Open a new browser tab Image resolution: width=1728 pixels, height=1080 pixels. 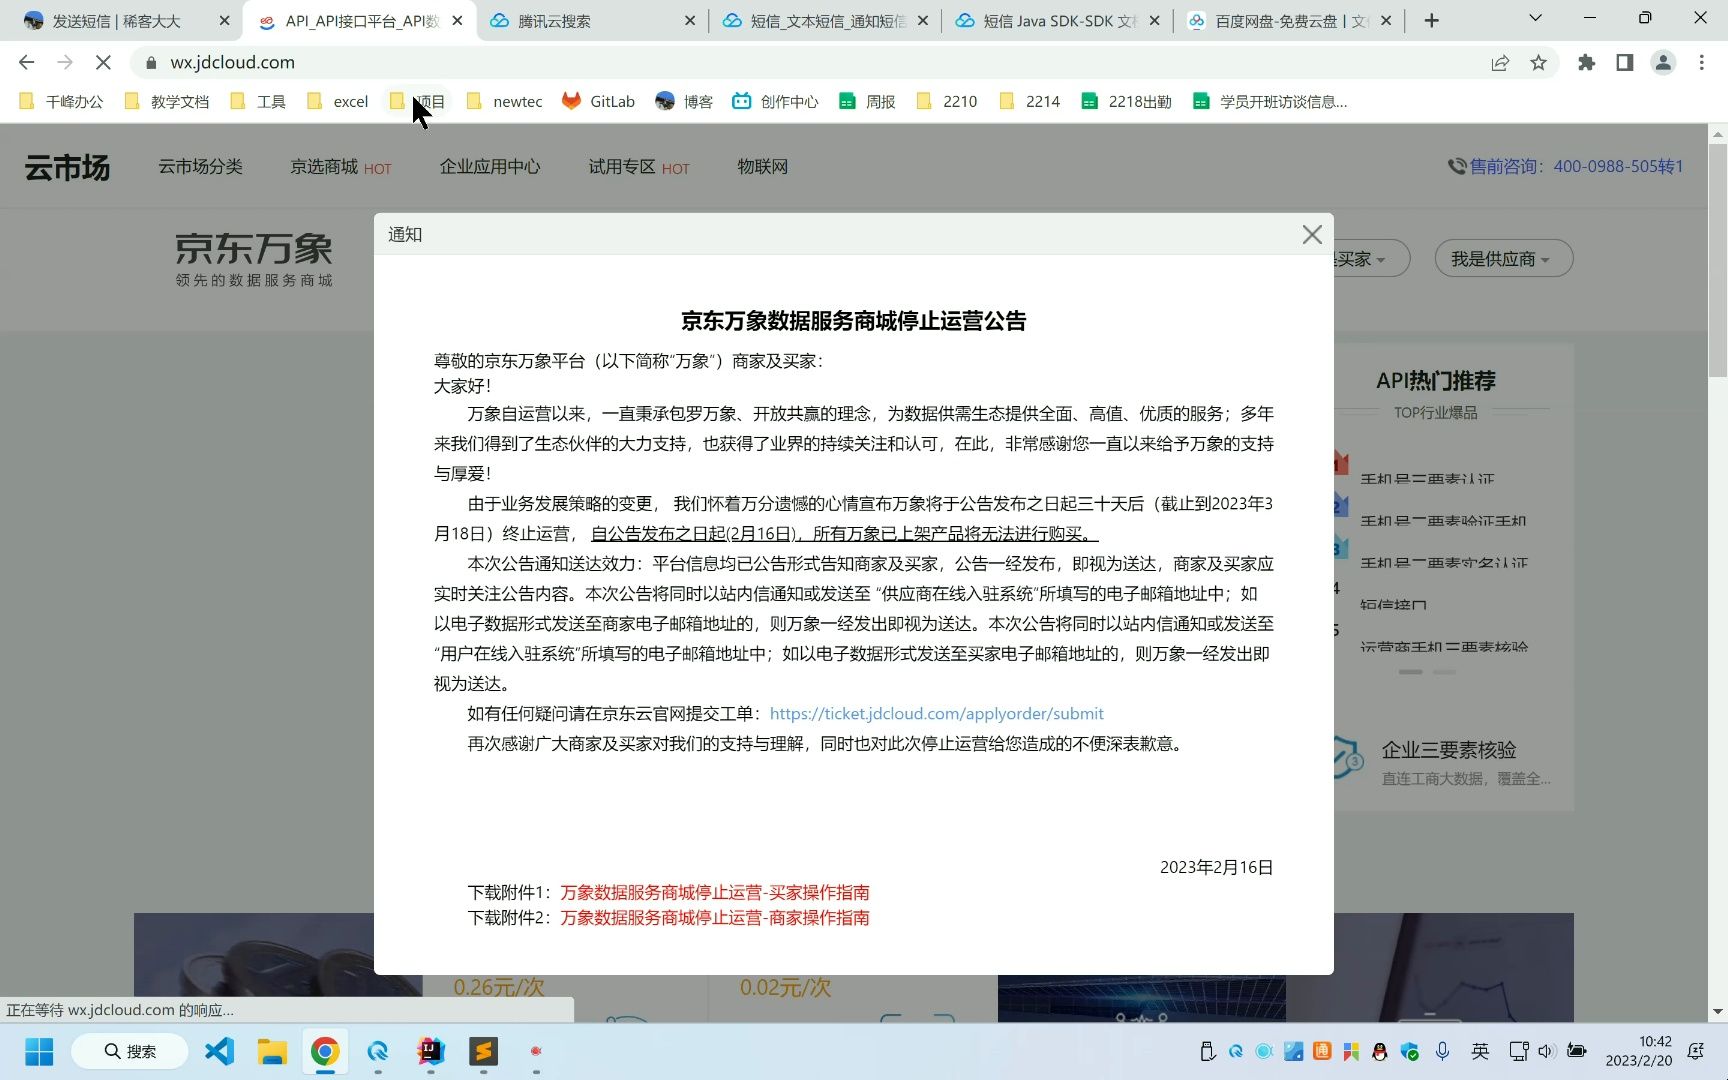click(x=1431, y=21)
